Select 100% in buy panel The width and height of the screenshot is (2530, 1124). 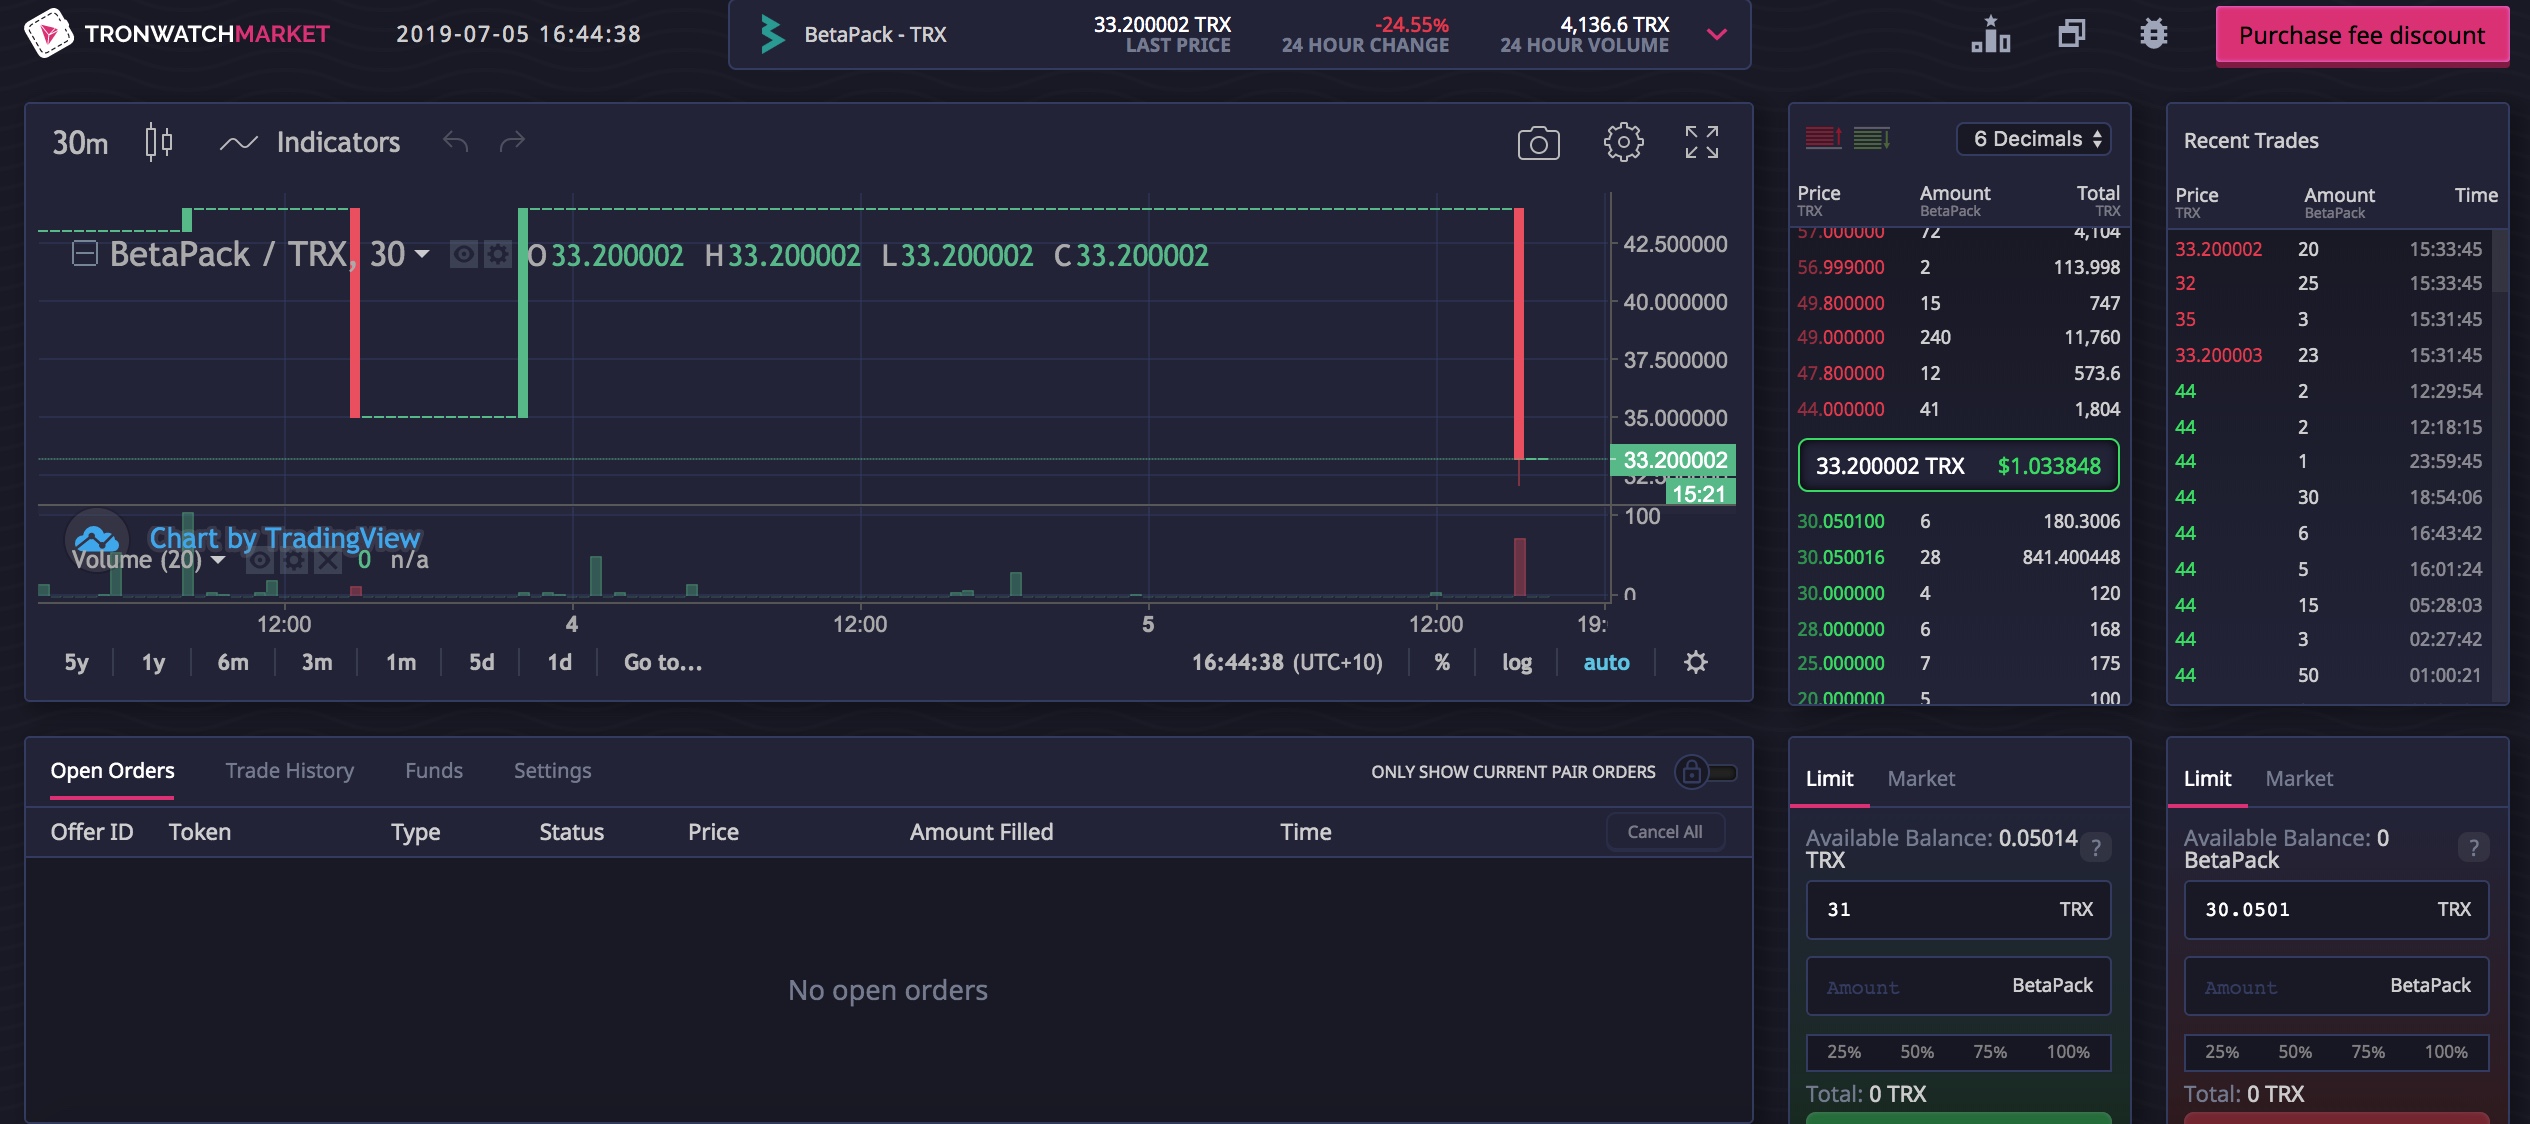point(2068,1052)
